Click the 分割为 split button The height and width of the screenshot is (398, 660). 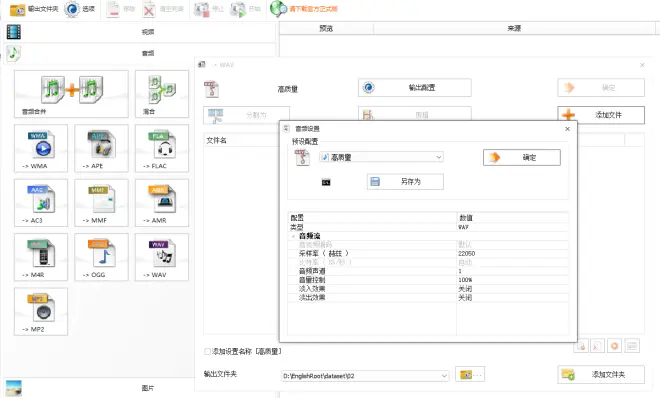click(x=247, y=115)
